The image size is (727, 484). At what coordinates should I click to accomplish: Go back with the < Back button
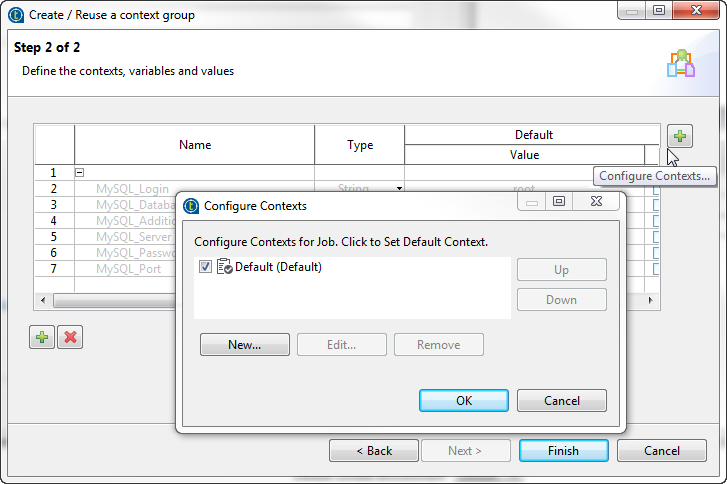[x=374, y=451]
